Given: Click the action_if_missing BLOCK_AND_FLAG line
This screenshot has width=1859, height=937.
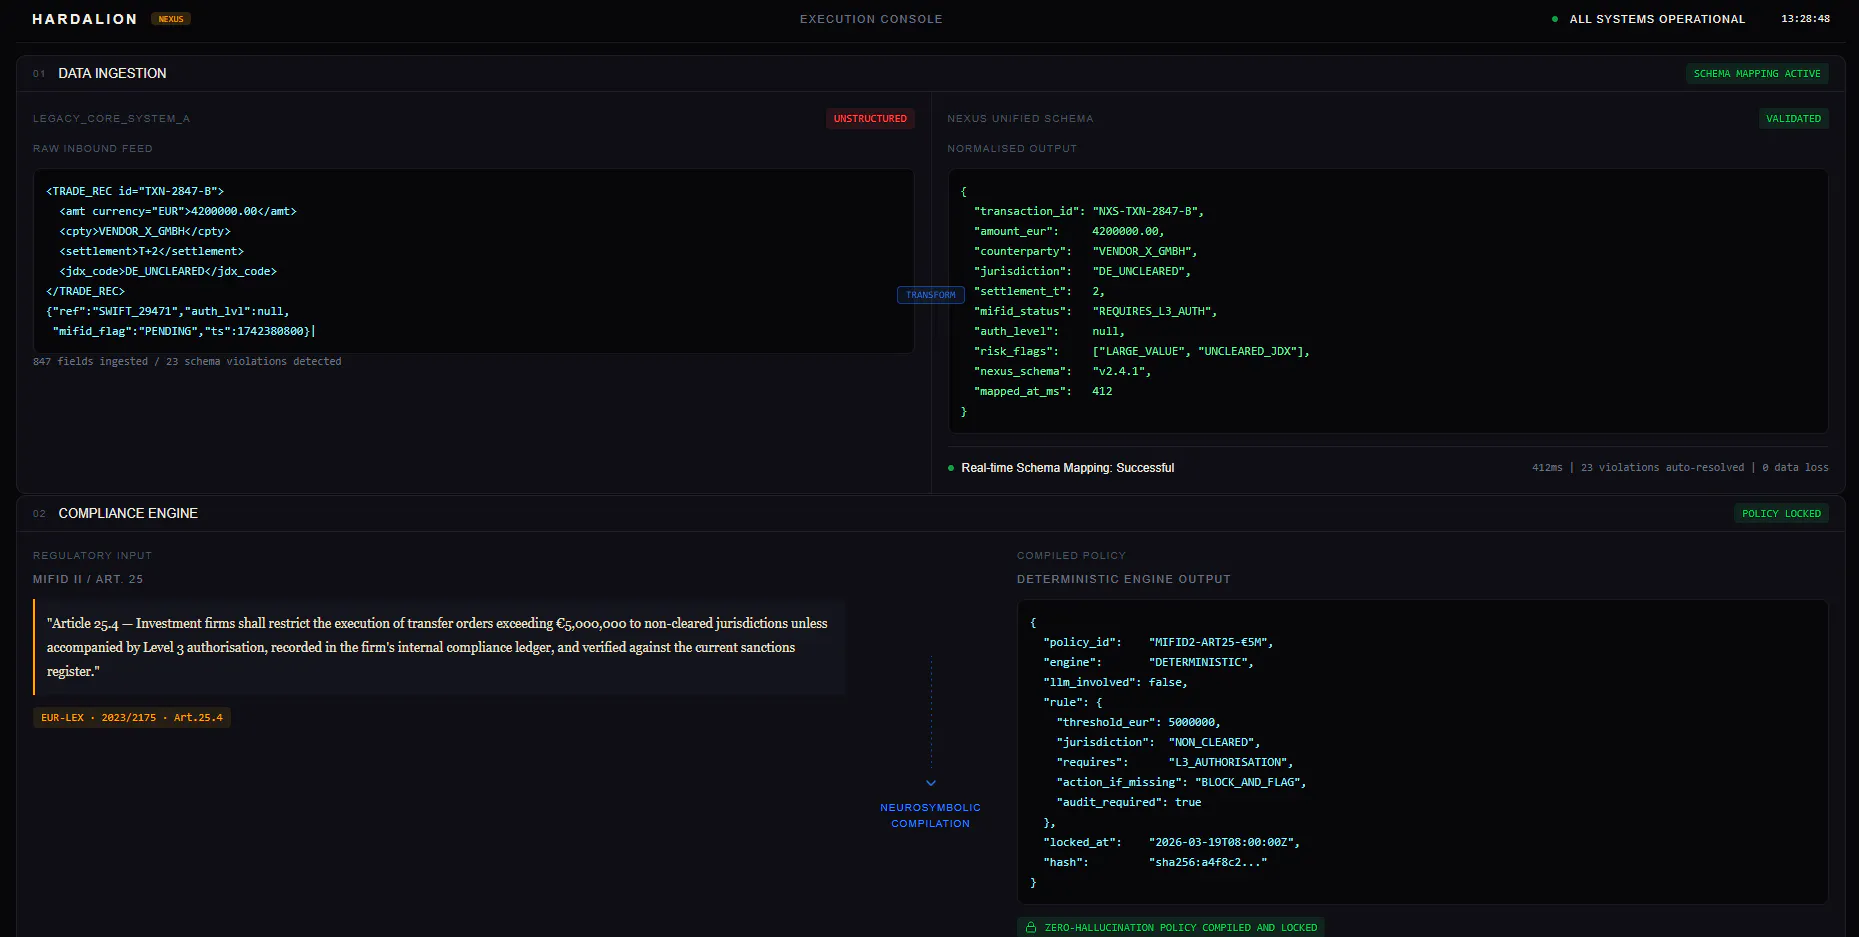Looking at the screenshot, I should 1181,782.
